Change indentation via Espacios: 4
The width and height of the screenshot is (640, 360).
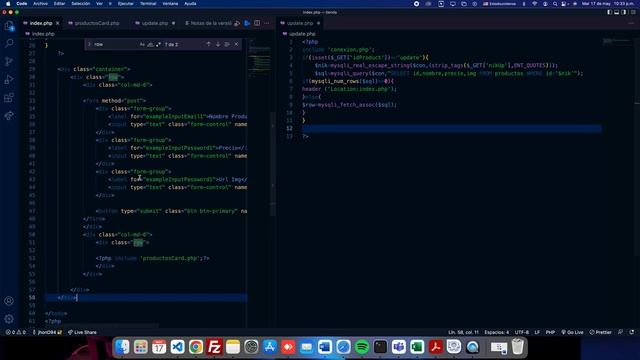pos(497,332)
